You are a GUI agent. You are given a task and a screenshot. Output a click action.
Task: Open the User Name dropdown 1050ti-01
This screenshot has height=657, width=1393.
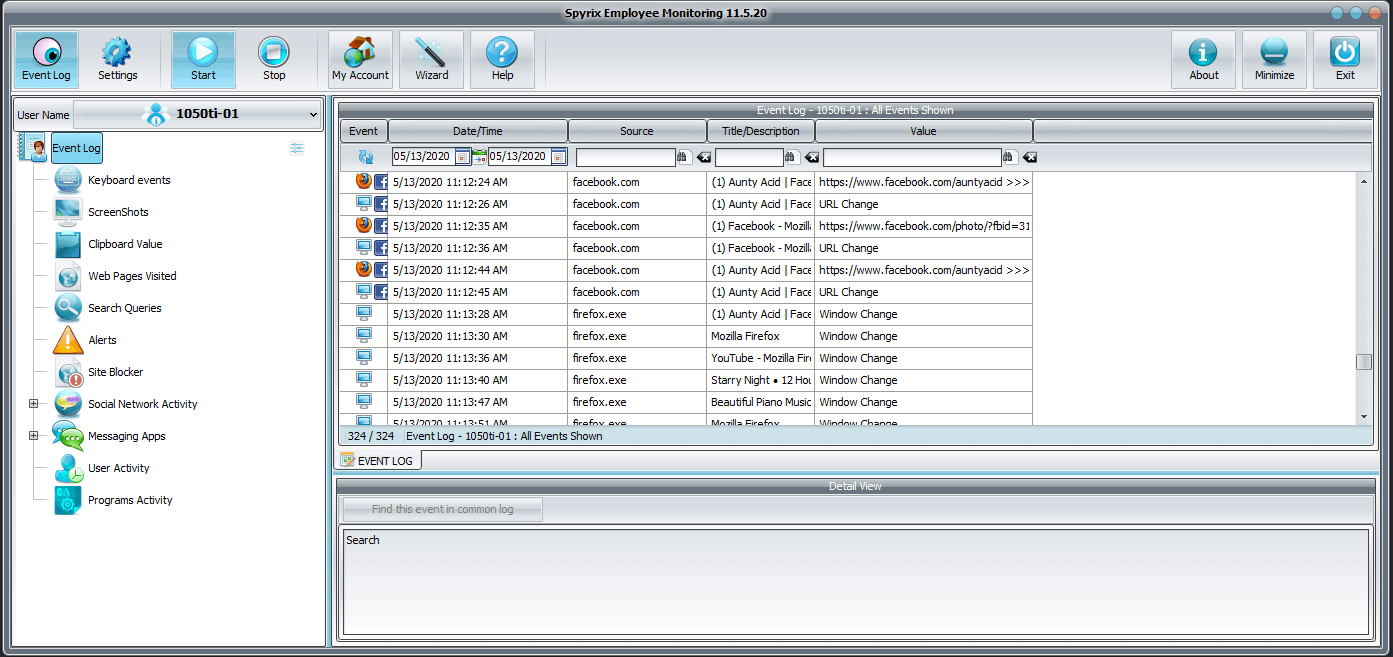pos(198,114)
